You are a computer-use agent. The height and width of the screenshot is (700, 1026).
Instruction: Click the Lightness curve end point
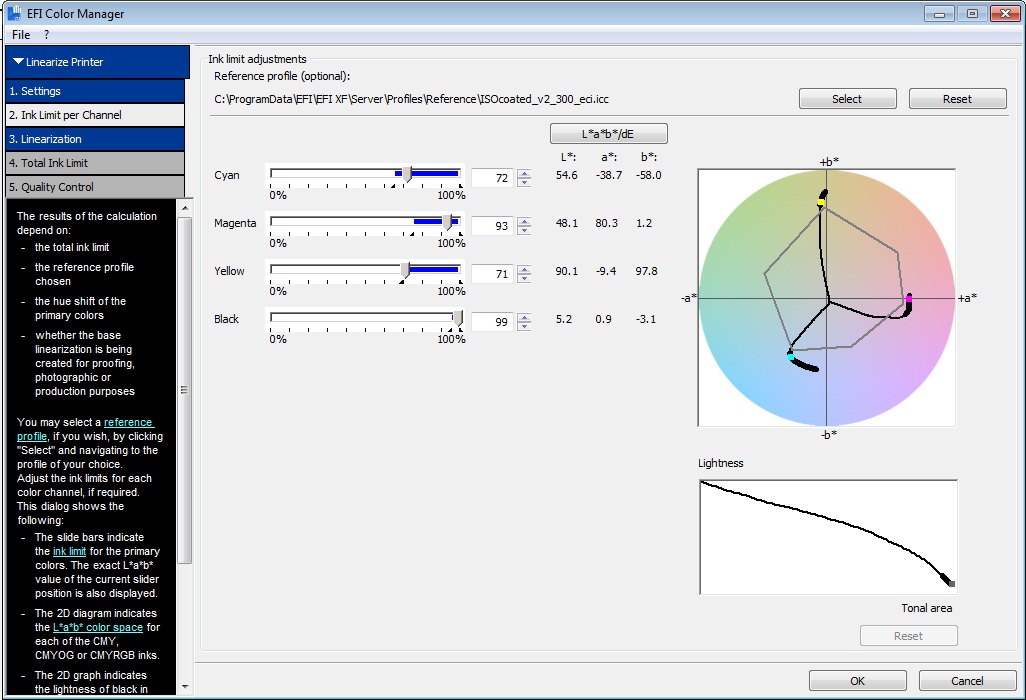951,584
